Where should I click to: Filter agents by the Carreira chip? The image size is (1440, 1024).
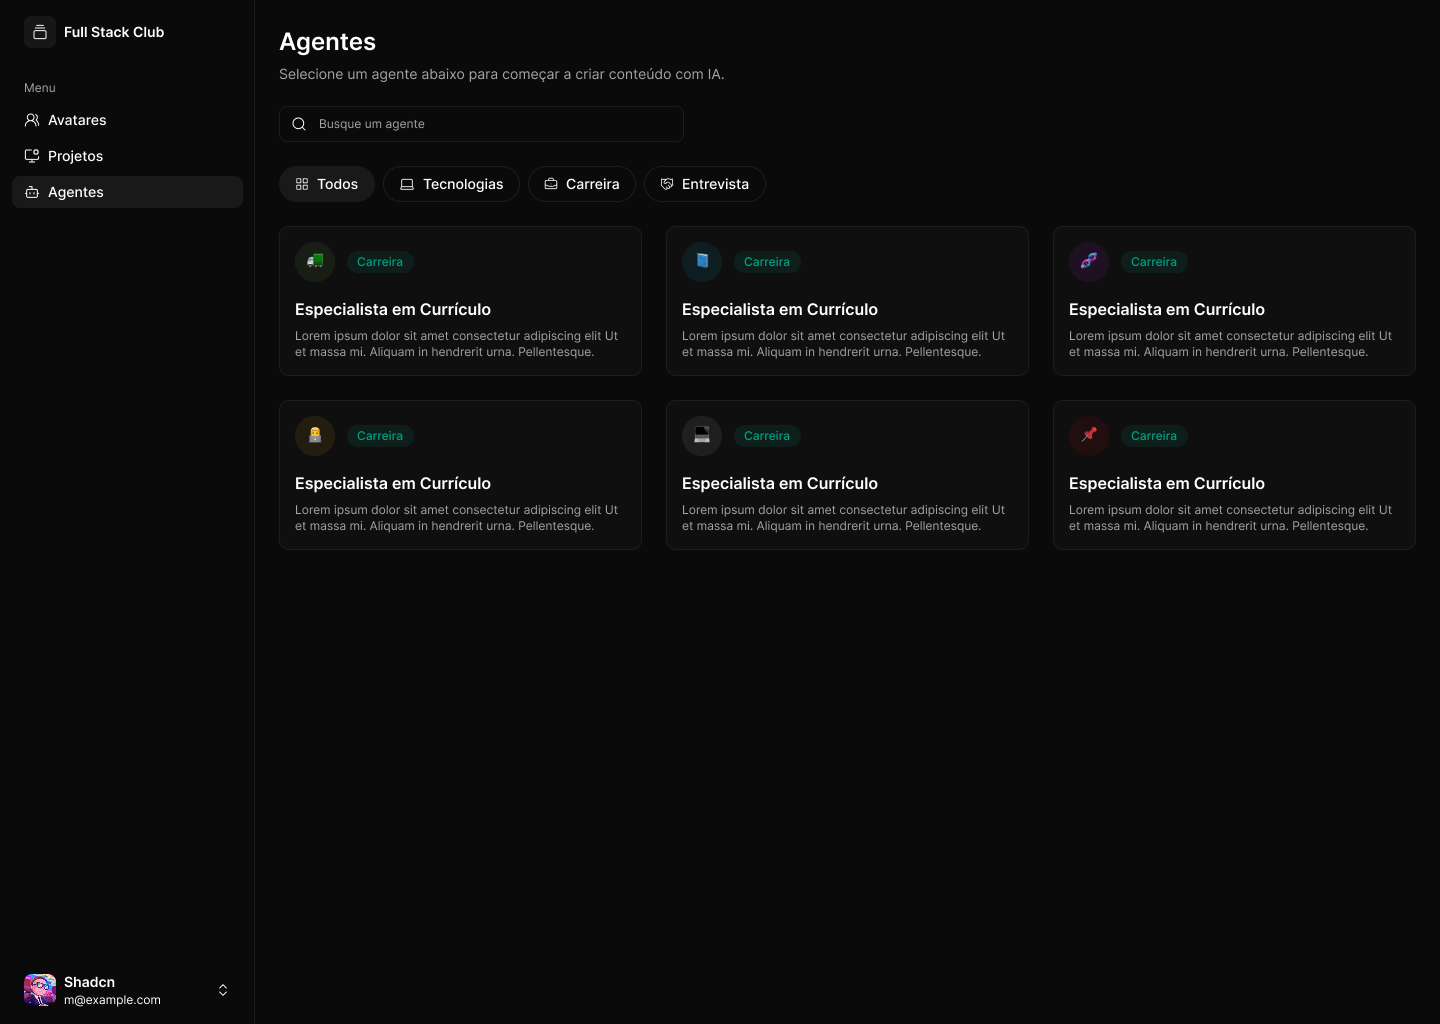pos(581,184)
